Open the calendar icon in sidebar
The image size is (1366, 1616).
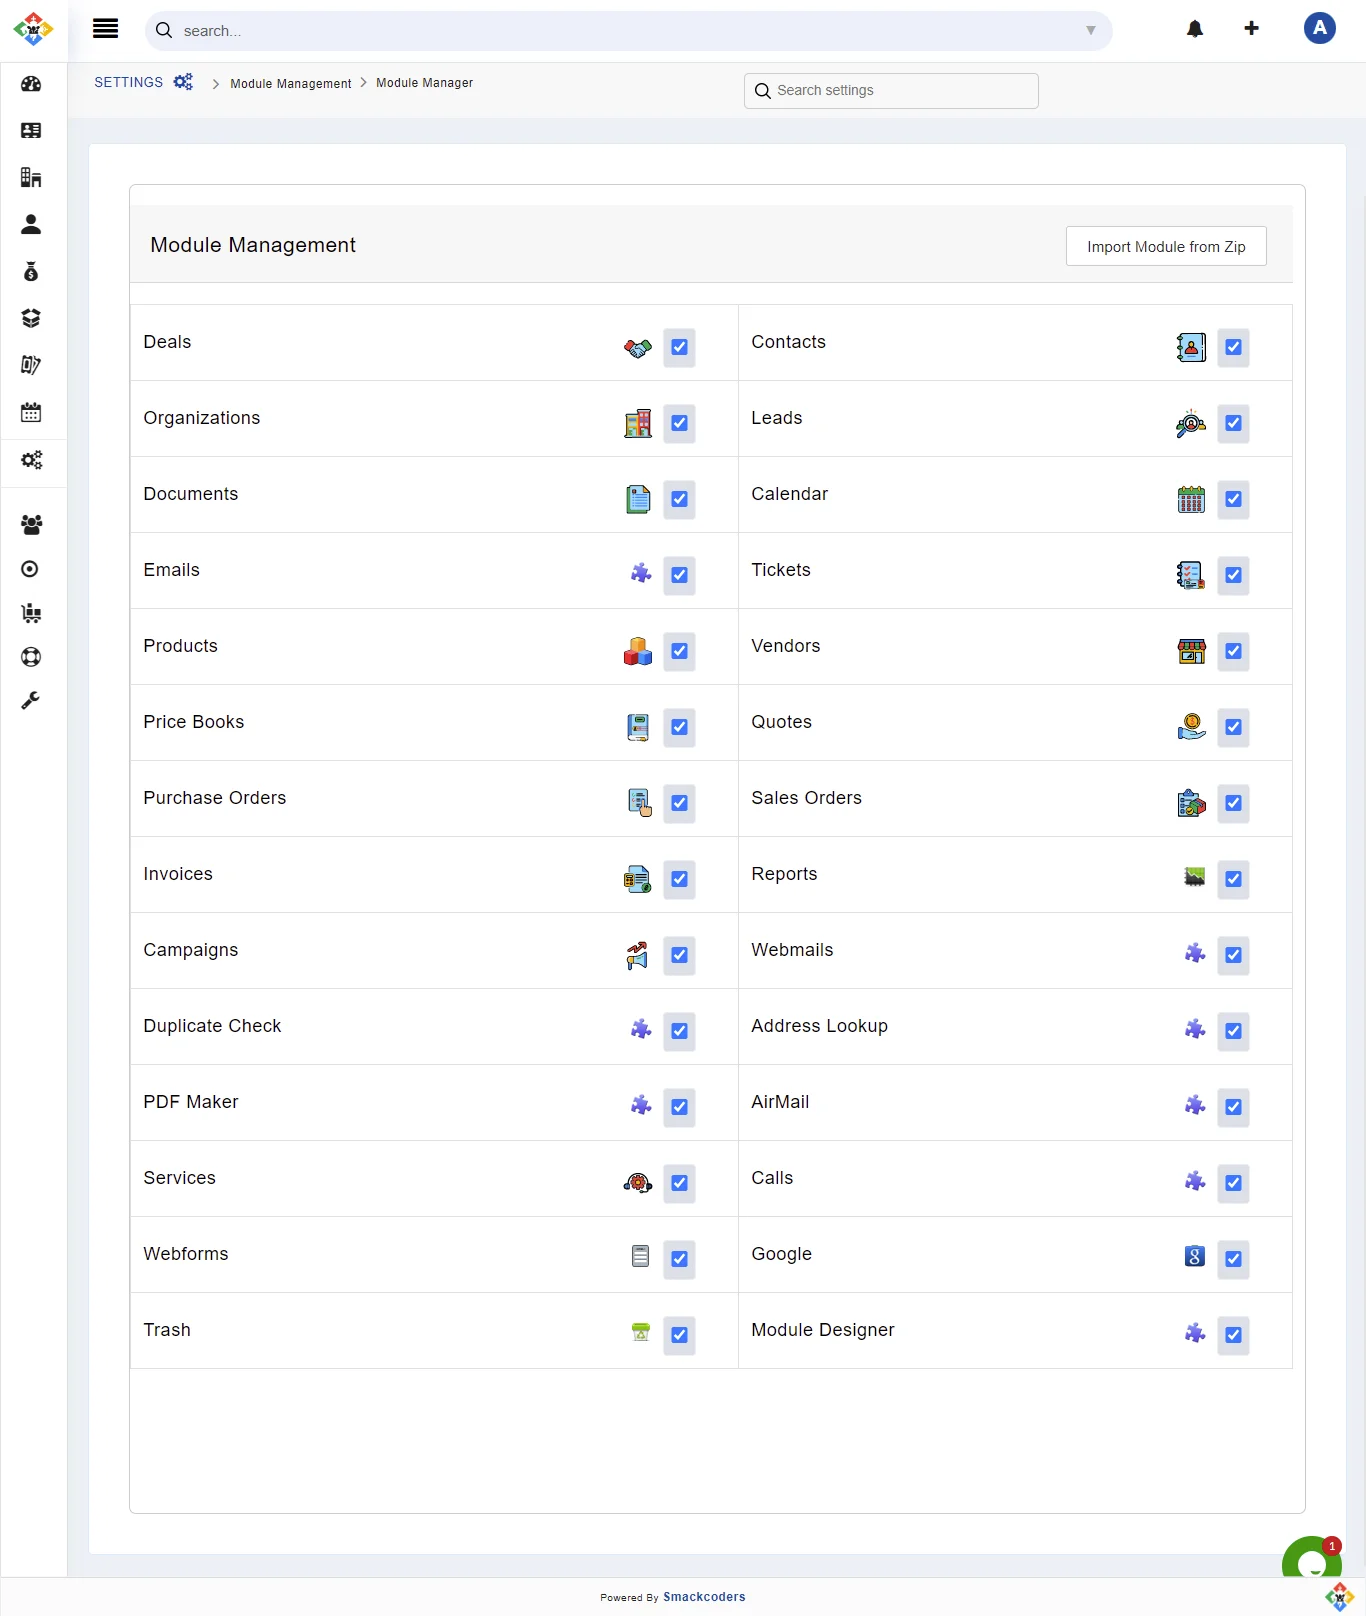pyautogui.click(x=31, y=412)
